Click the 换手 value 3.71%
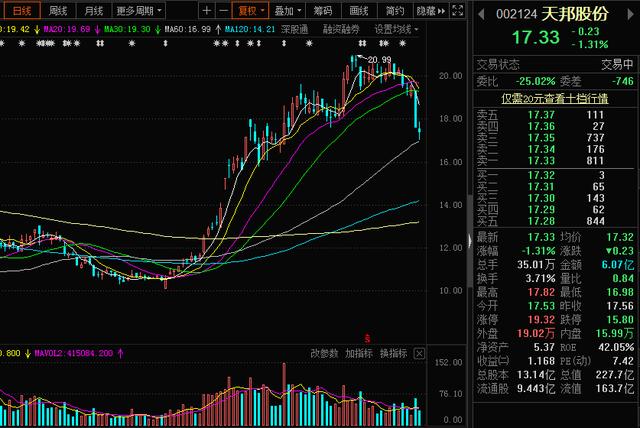This screenshot has width=640, height=428. (x=540, y=279)
